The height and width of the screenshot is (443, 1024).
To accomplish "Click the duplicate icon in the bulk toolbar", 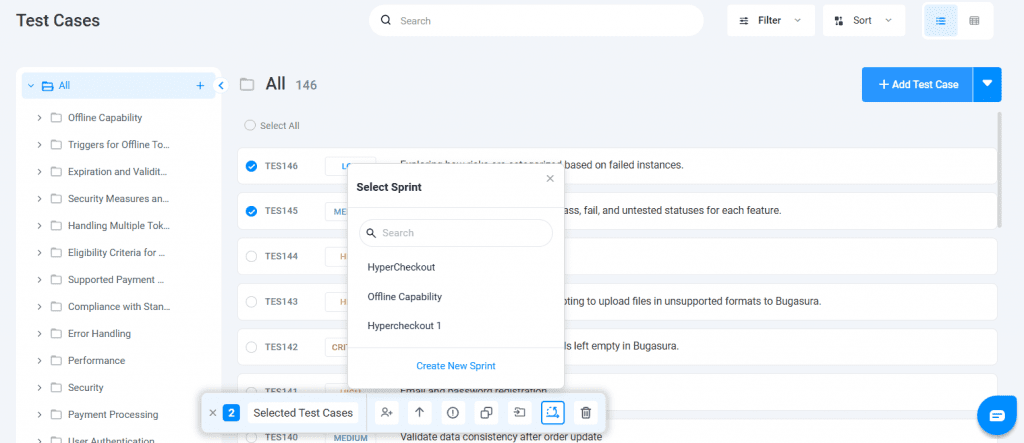I will 486,412.
